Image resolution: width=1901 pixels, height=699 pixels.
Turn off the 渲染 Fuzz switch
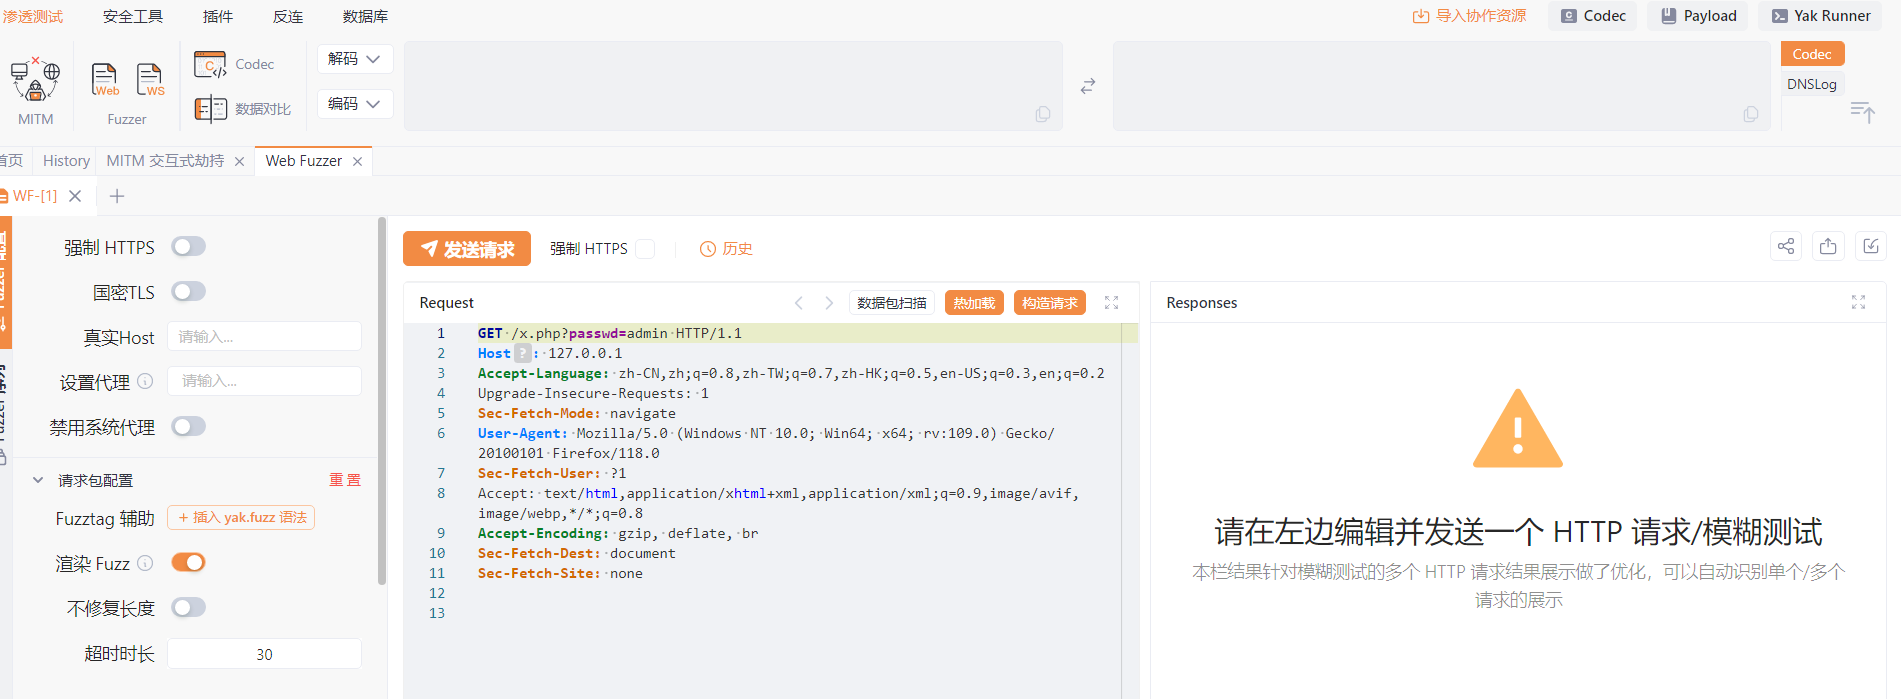point(188,562)
